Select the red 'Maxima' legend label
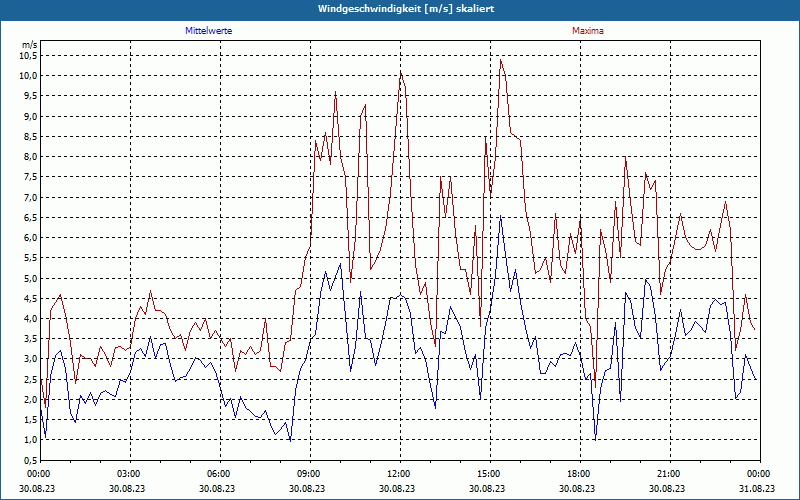 pyautogui.click(x=588, y=31)
